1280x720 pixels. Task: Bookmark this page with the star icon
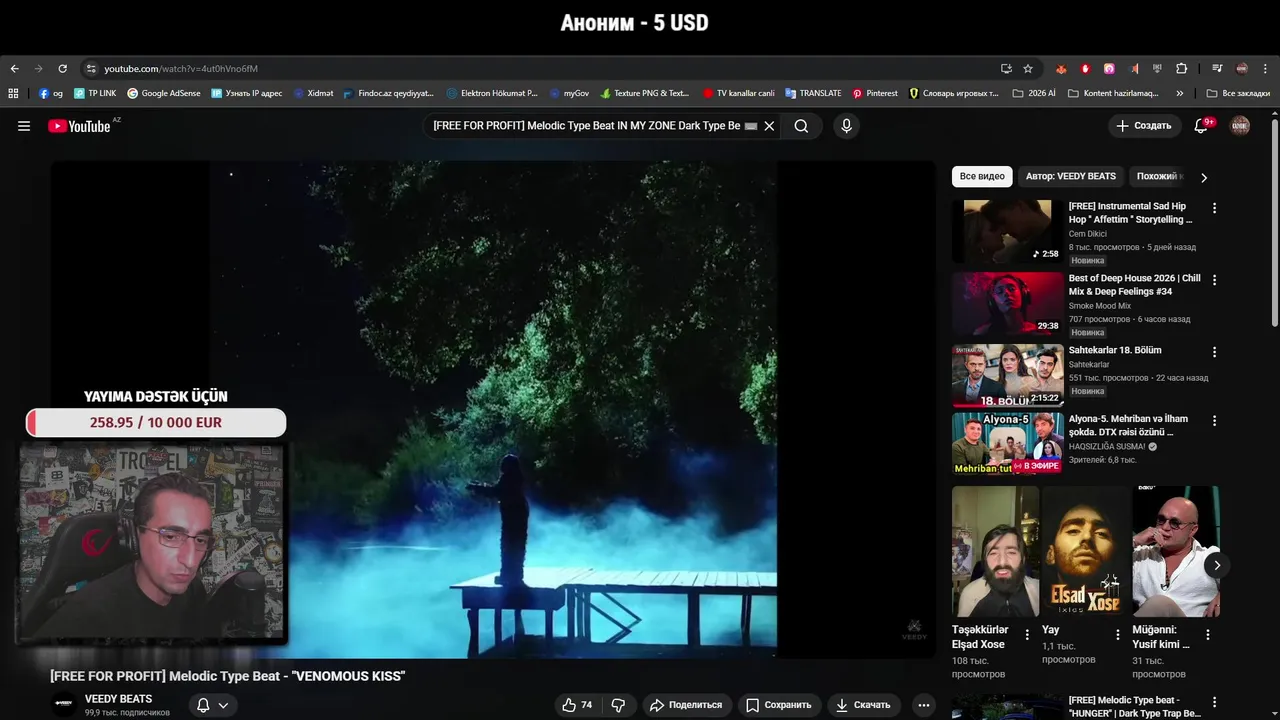1028,69
